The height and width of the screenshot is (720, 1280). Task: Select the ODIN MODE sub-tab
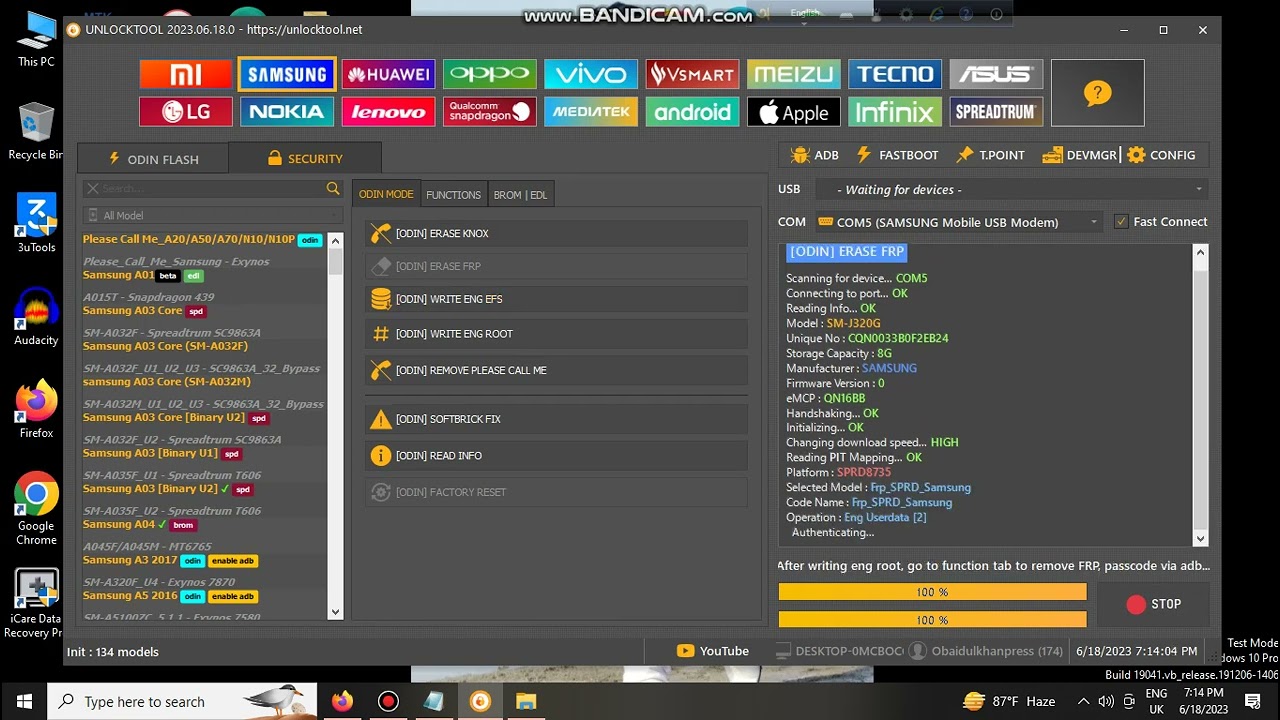pyautogui.click(x=386, y=194)
